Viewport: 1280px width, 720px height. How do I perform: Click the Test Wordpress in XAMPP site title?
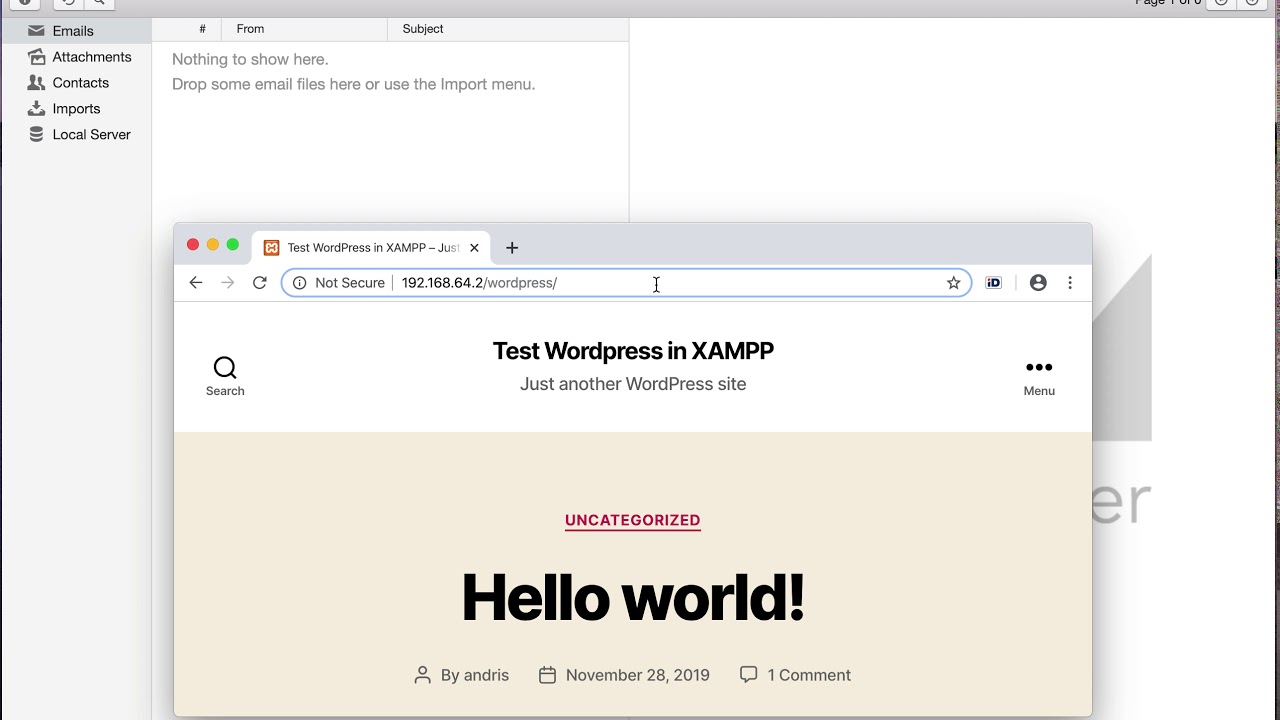(x=633, y=351)
